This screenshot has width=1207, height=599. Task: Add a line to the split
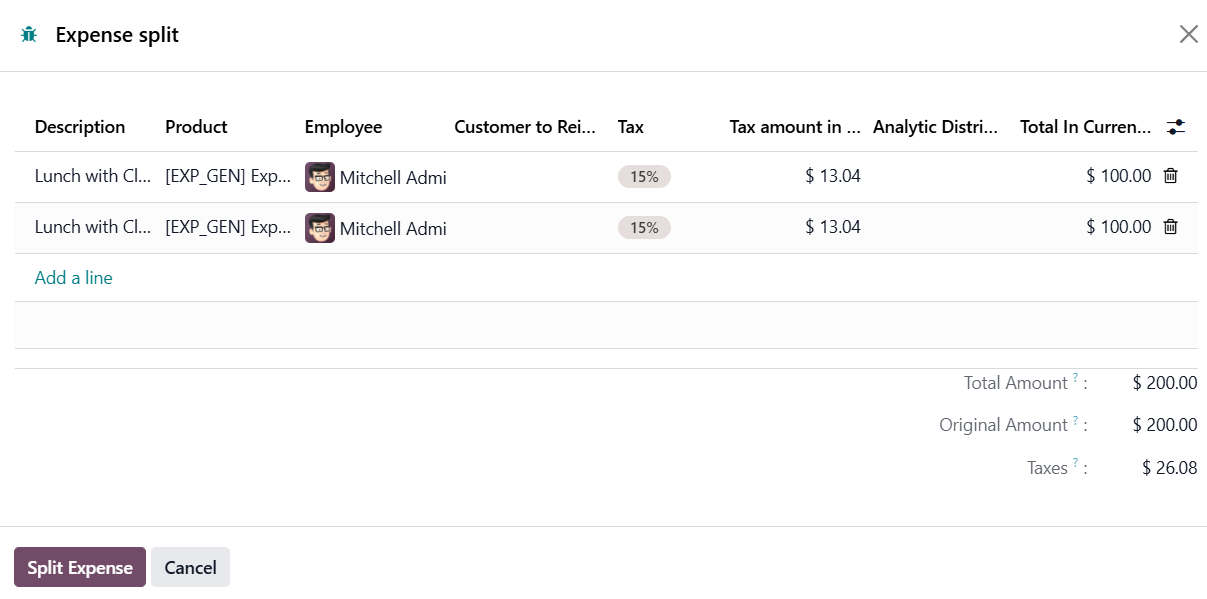(x=74, y=278)
